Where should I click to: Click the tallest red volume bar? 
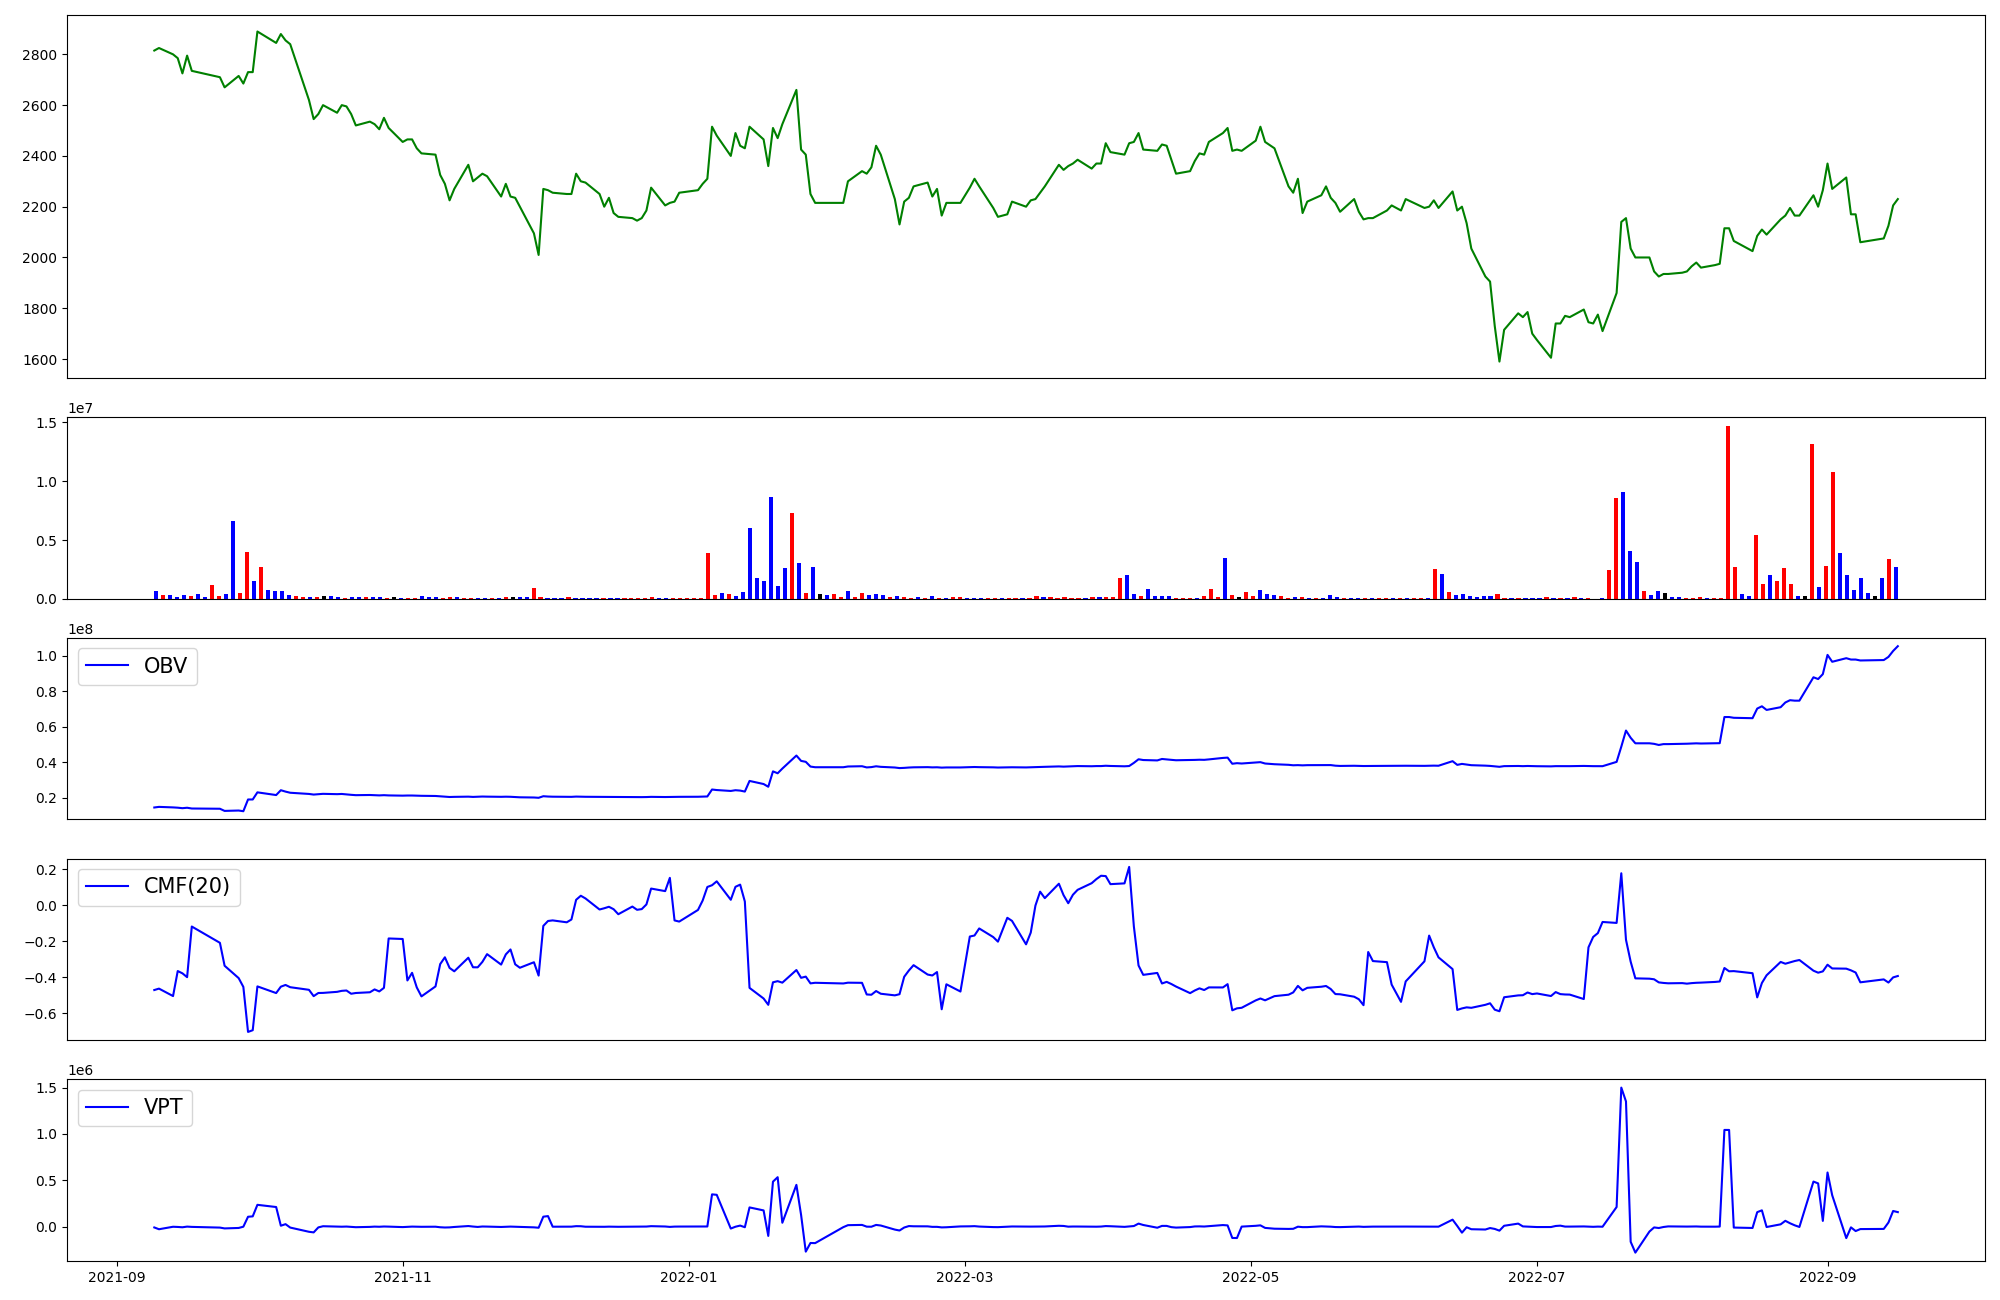[1727, 512]
